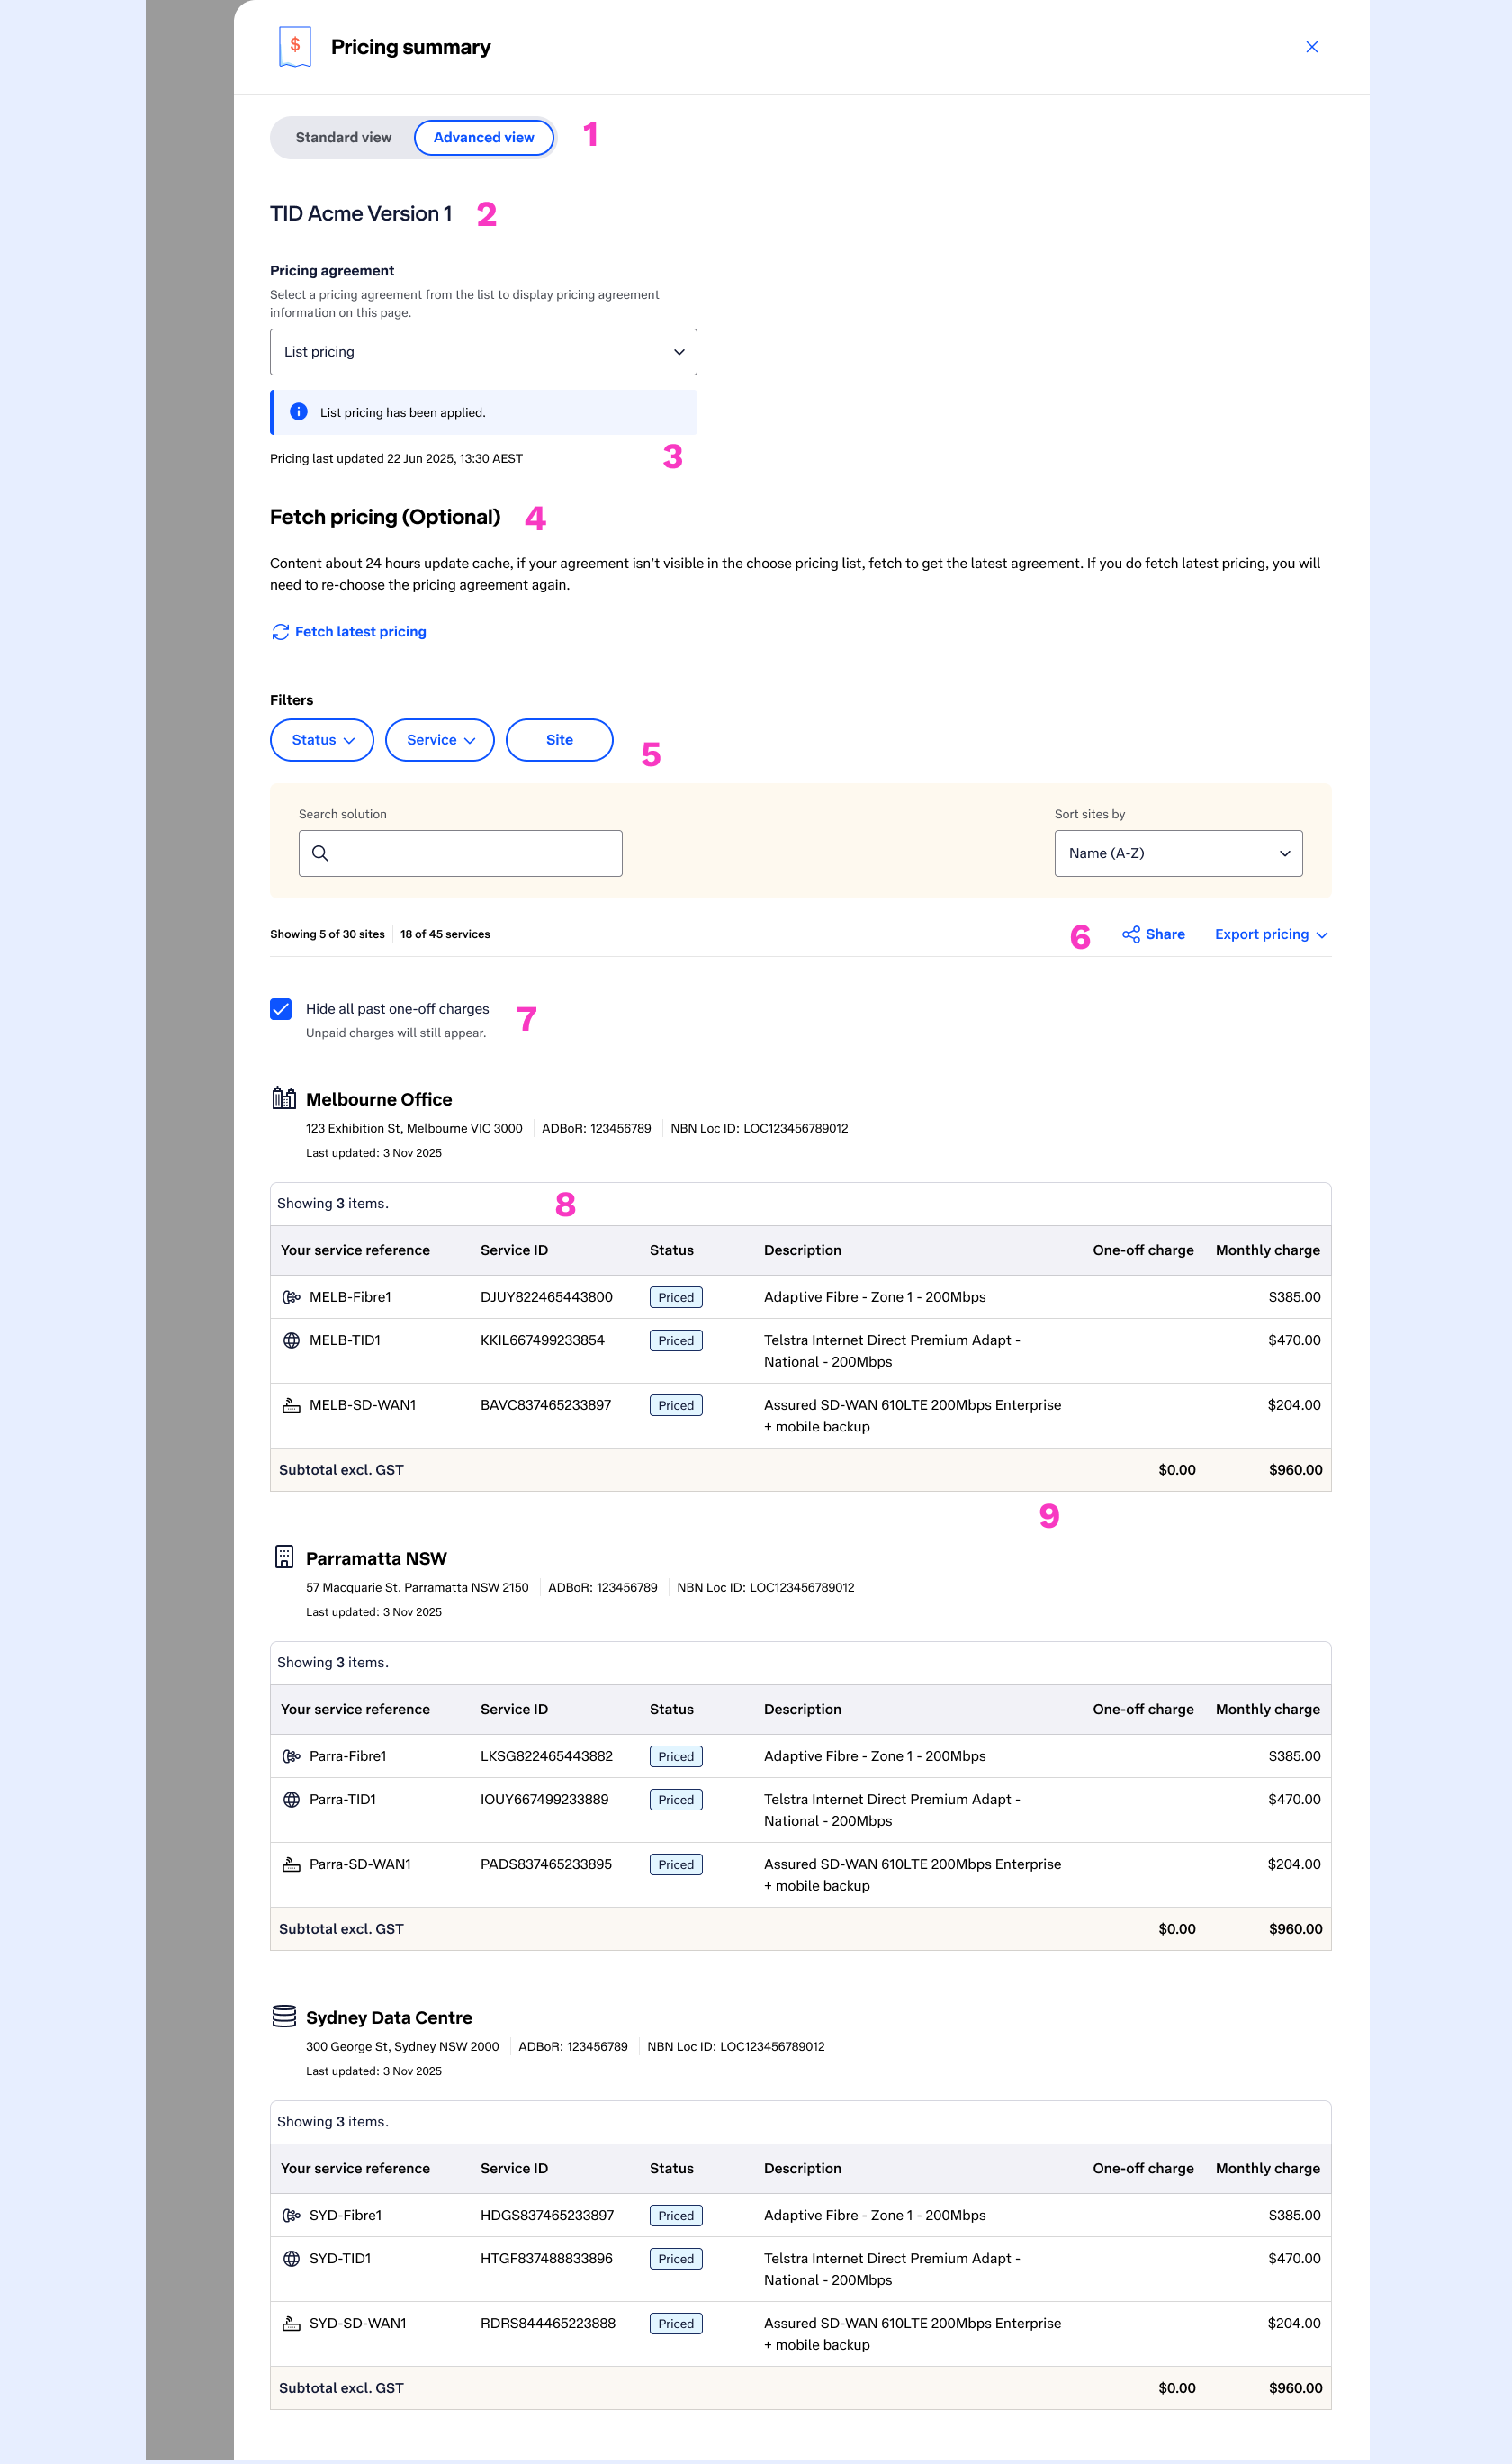Switch to Standard view
This screenshot has width=1512, height=2464.
[x=343, y=137]
